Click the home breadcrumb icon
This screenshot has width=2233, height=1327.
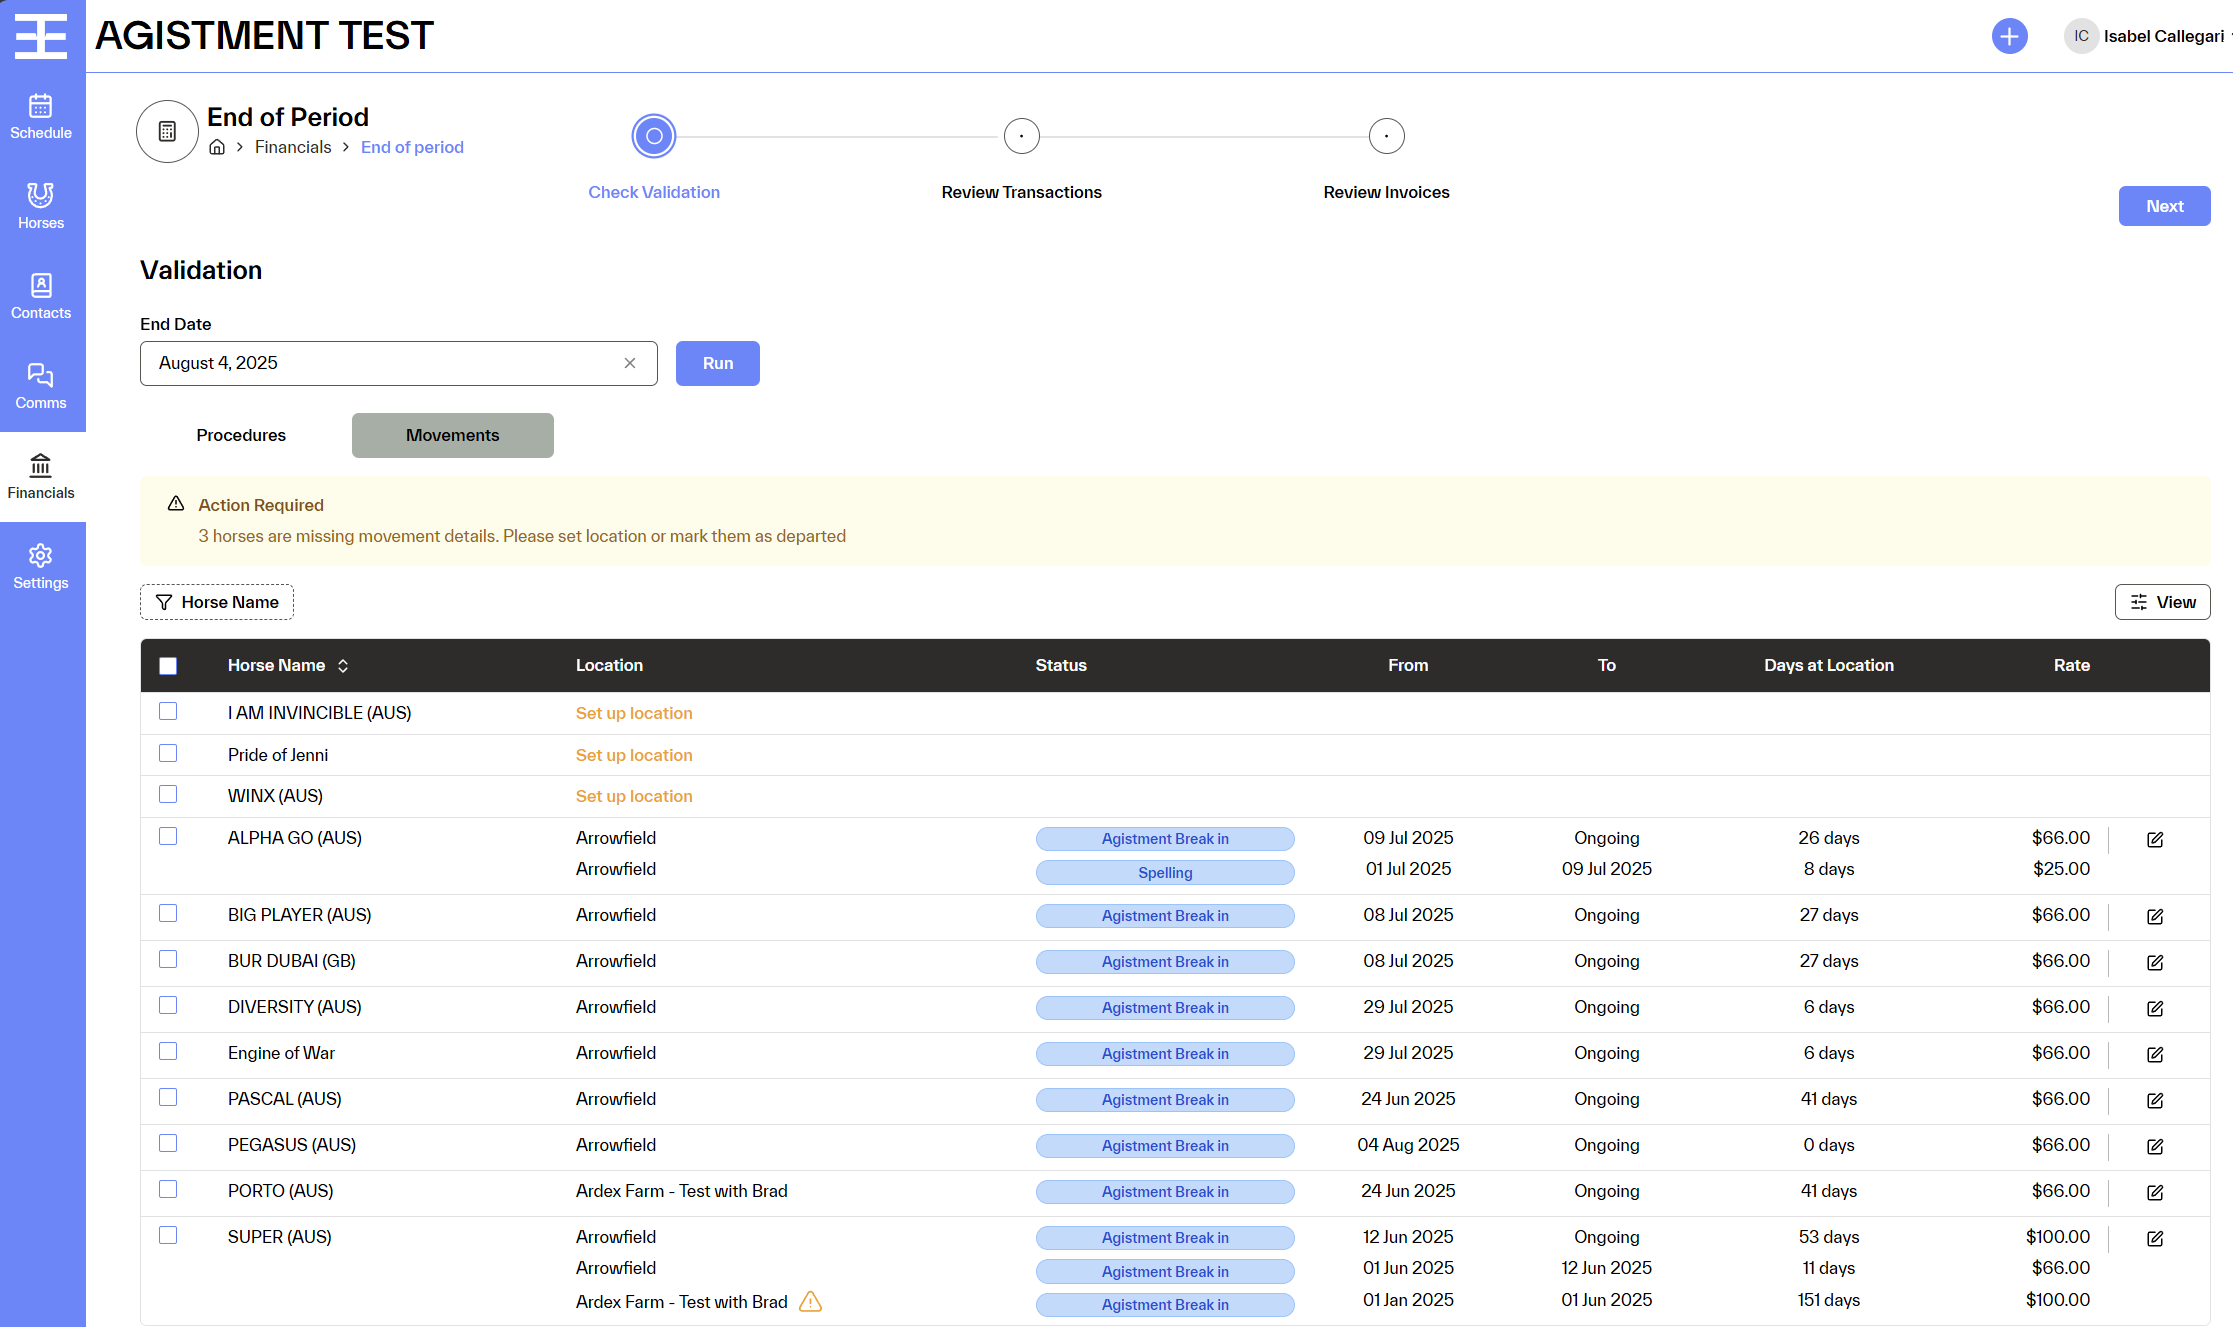(217, 147)
